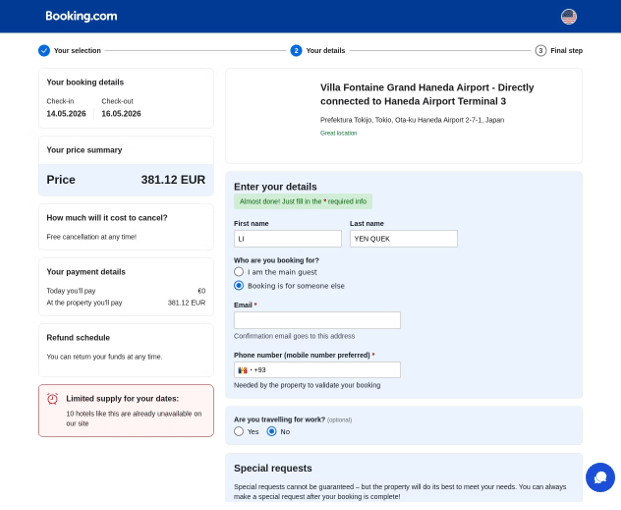This screenshot has width=621, height=510.
Task: Click the phone country flag icon
Action: pos(242,370)
